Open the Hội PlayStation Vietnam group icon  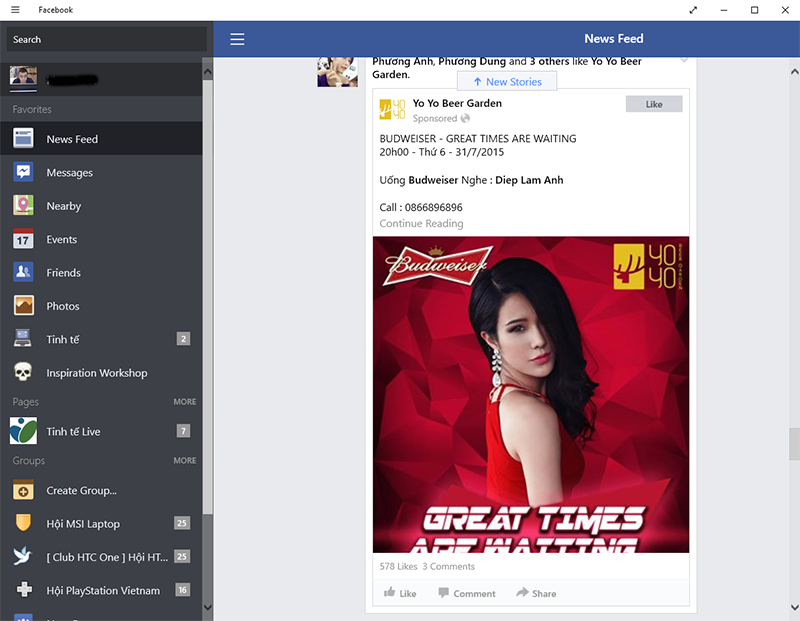[x=23, y=590]
